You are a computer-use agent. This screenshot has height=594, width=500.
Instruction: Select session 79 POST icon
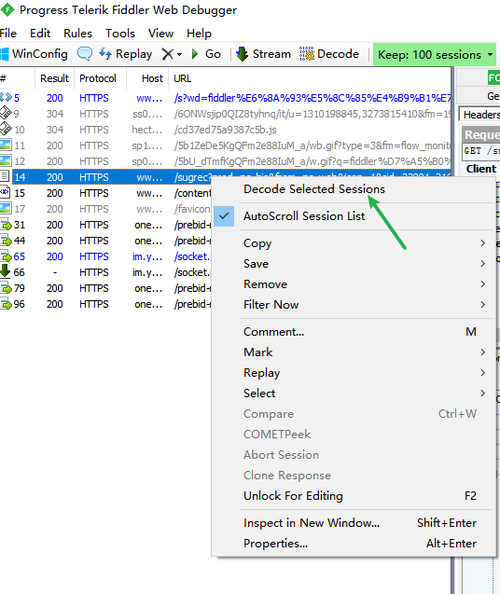click(x=6, y=288)
